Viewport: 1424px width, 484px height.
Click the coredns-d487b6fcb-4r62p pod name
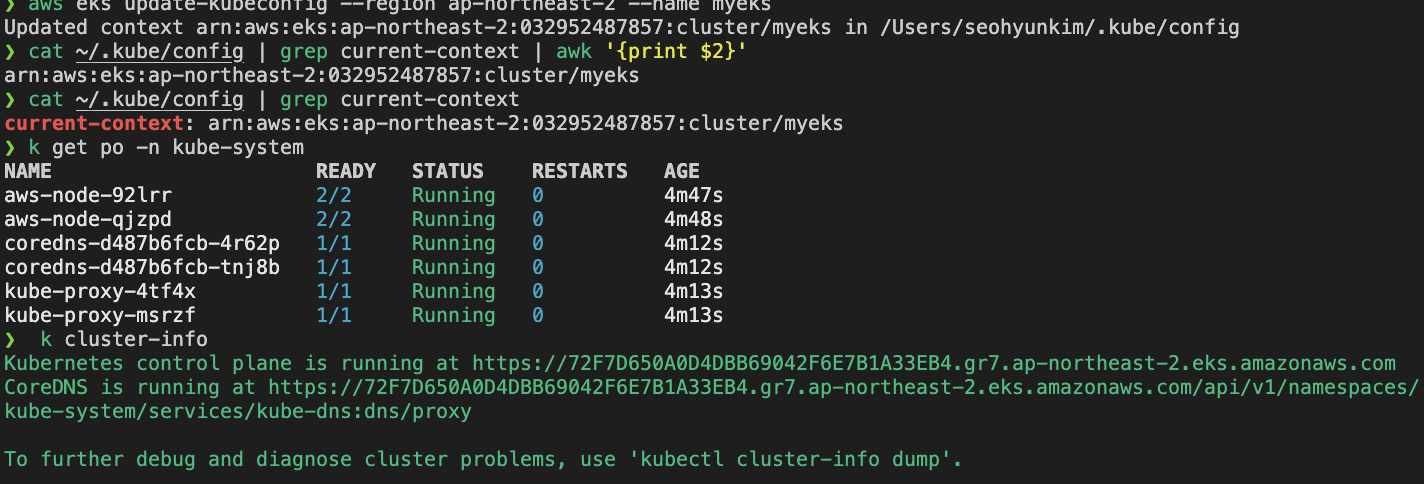click(x=142, y=243)
